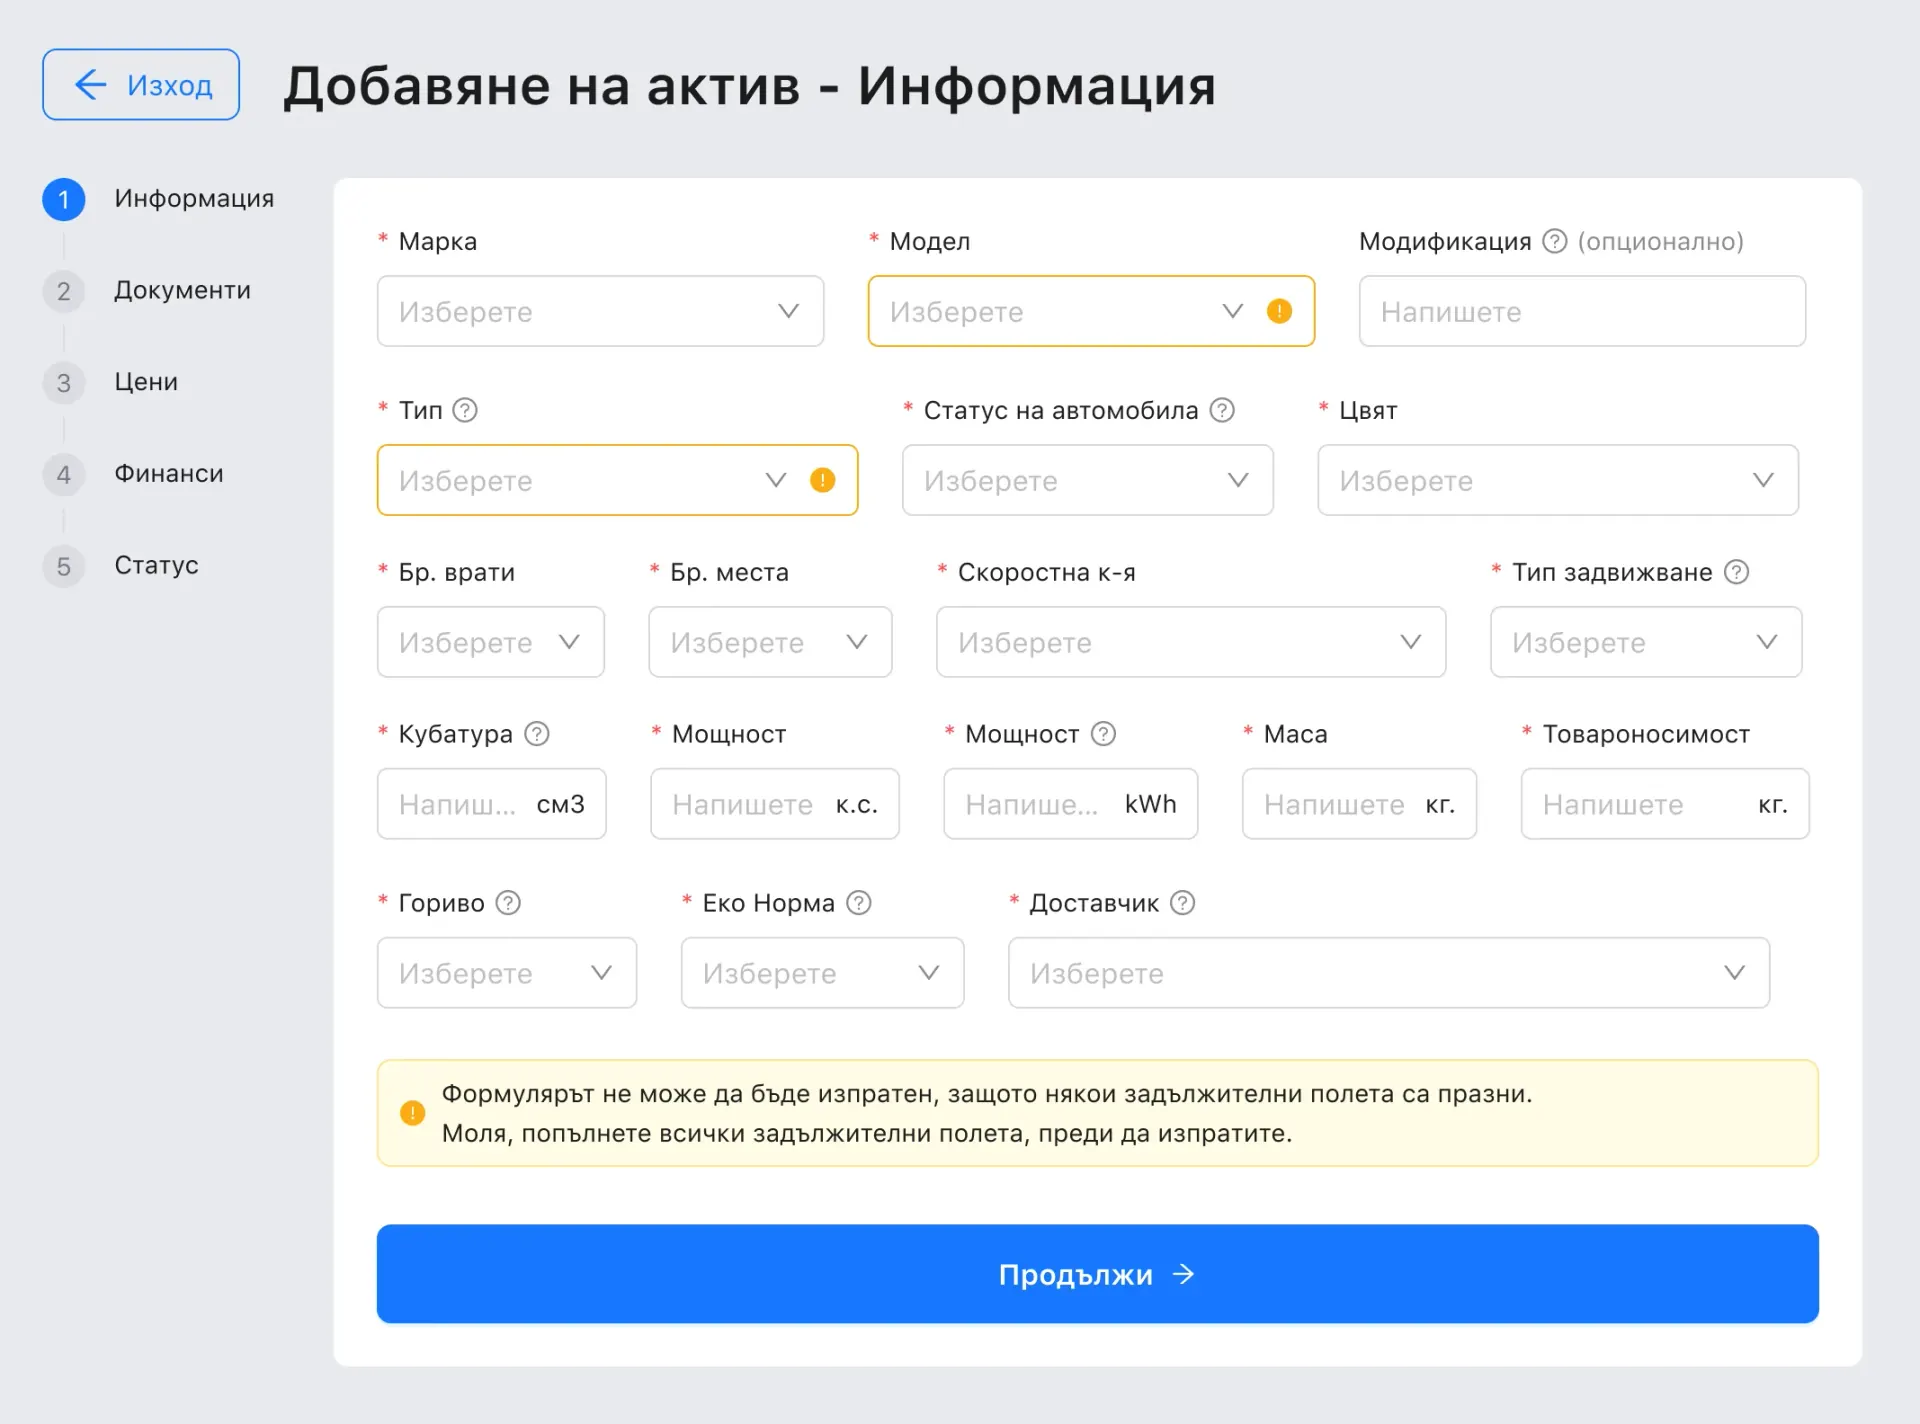Focus the Маса кг. input field
The height and width of the screenshot is (1424, 1920).
pyautogui.click(x=1359, y=804)
